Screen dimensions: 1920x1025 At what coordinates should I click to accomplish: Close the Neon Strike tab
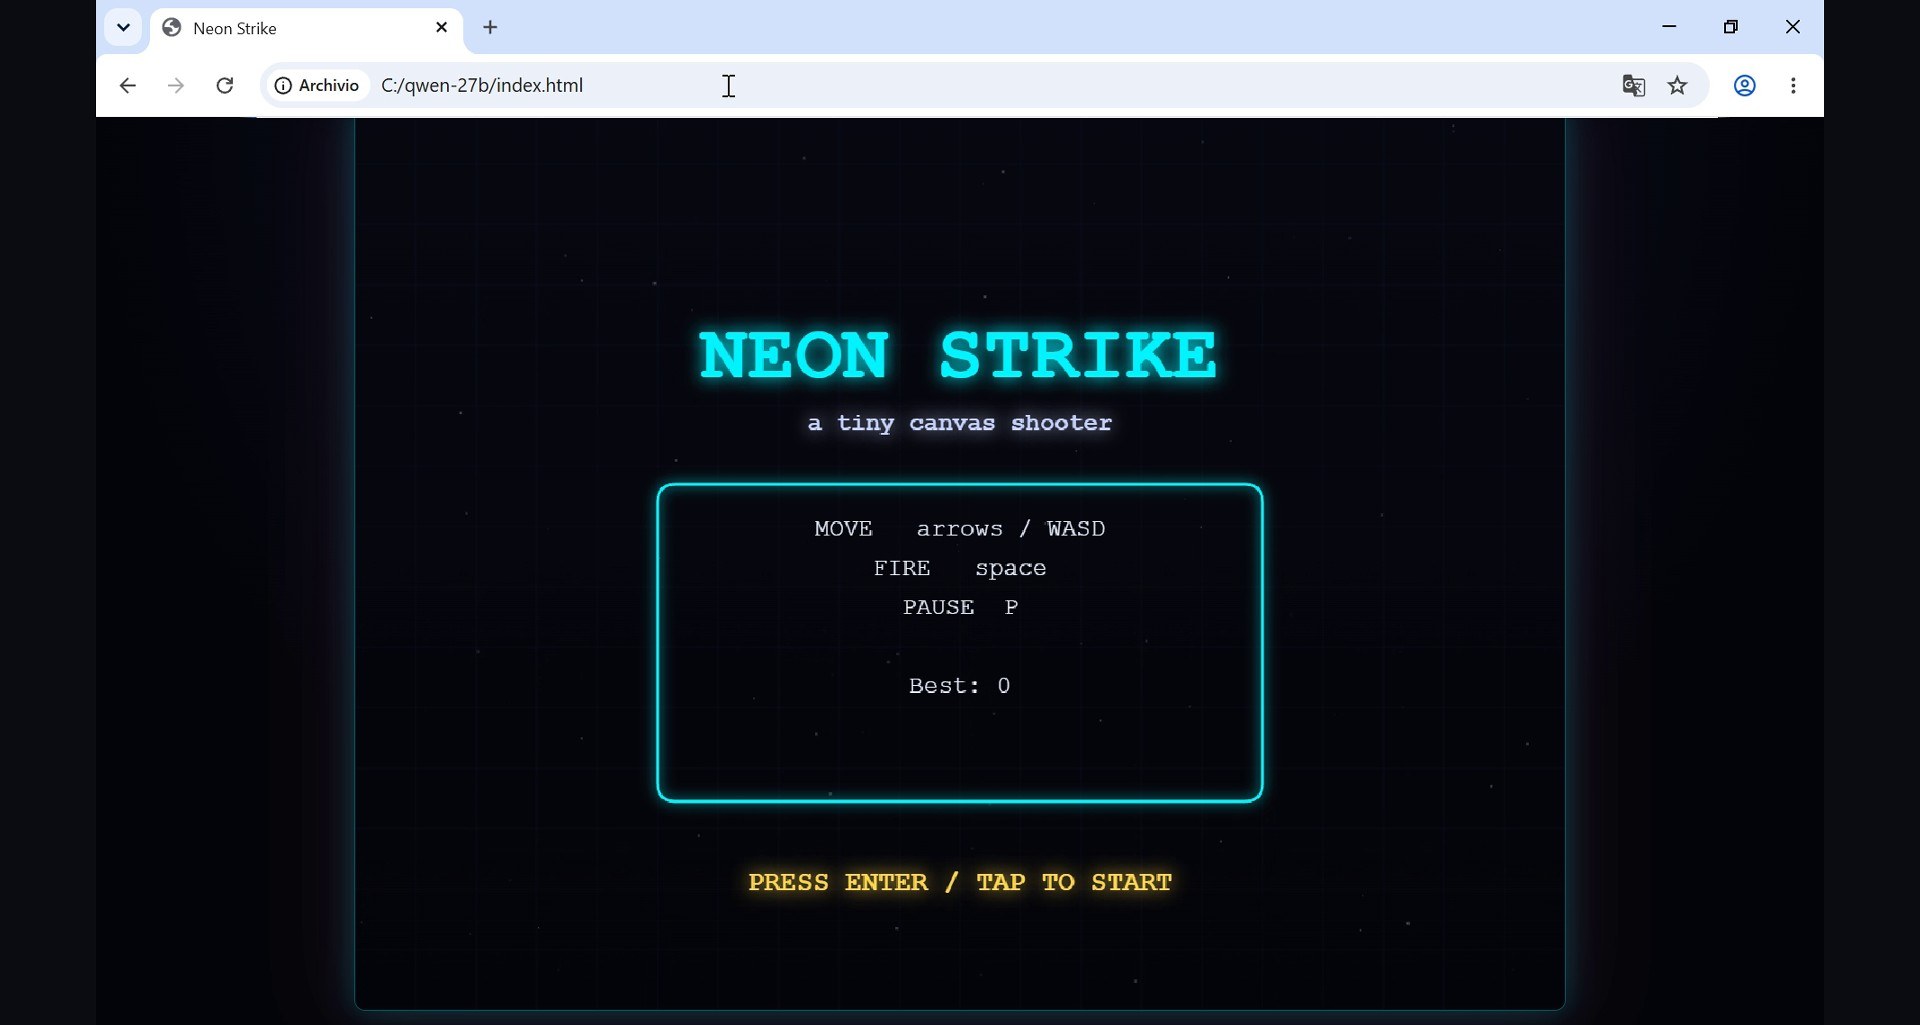(441, 28)
